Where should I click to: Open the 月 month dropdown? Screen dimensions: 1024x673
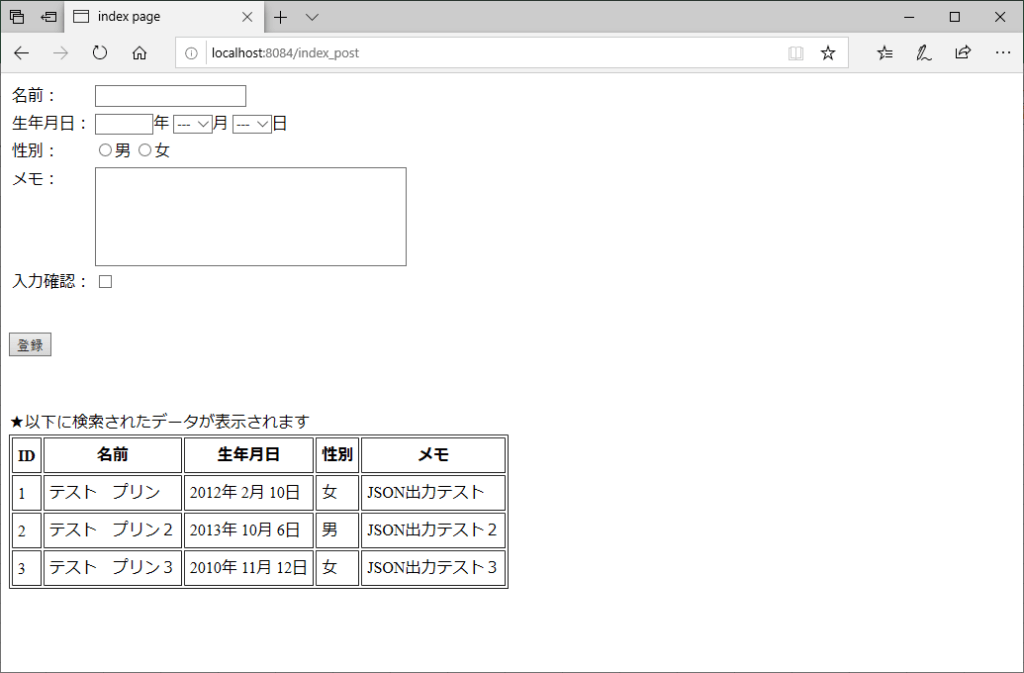tap(191, 123)
